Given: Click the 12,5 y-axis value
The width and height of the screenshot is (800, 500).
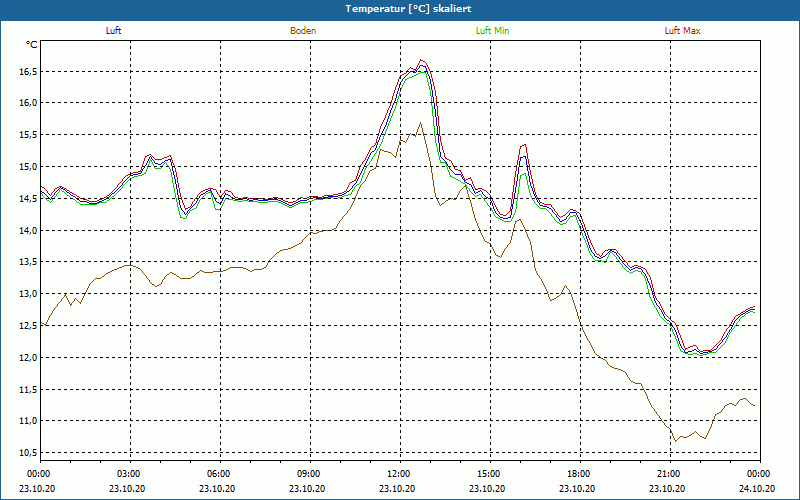Looking at the screenshot, I should click(29, 326).
